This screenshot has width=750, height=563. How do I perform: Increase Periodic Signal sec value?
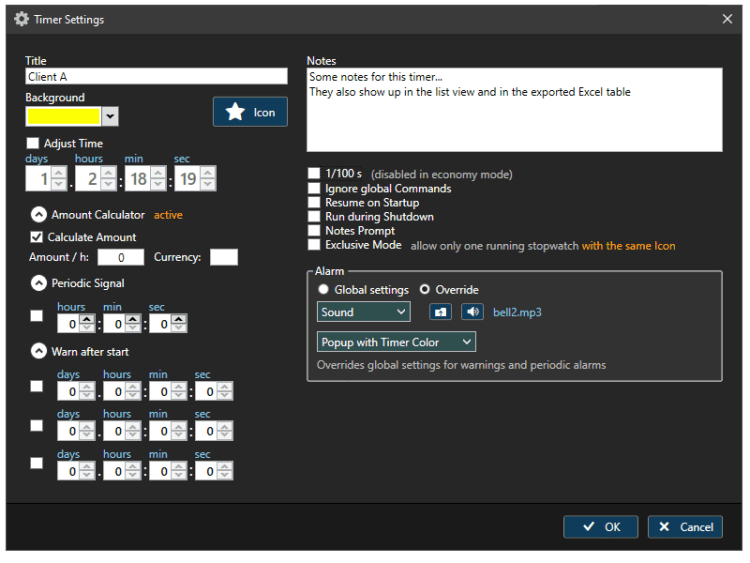point(178,320)
